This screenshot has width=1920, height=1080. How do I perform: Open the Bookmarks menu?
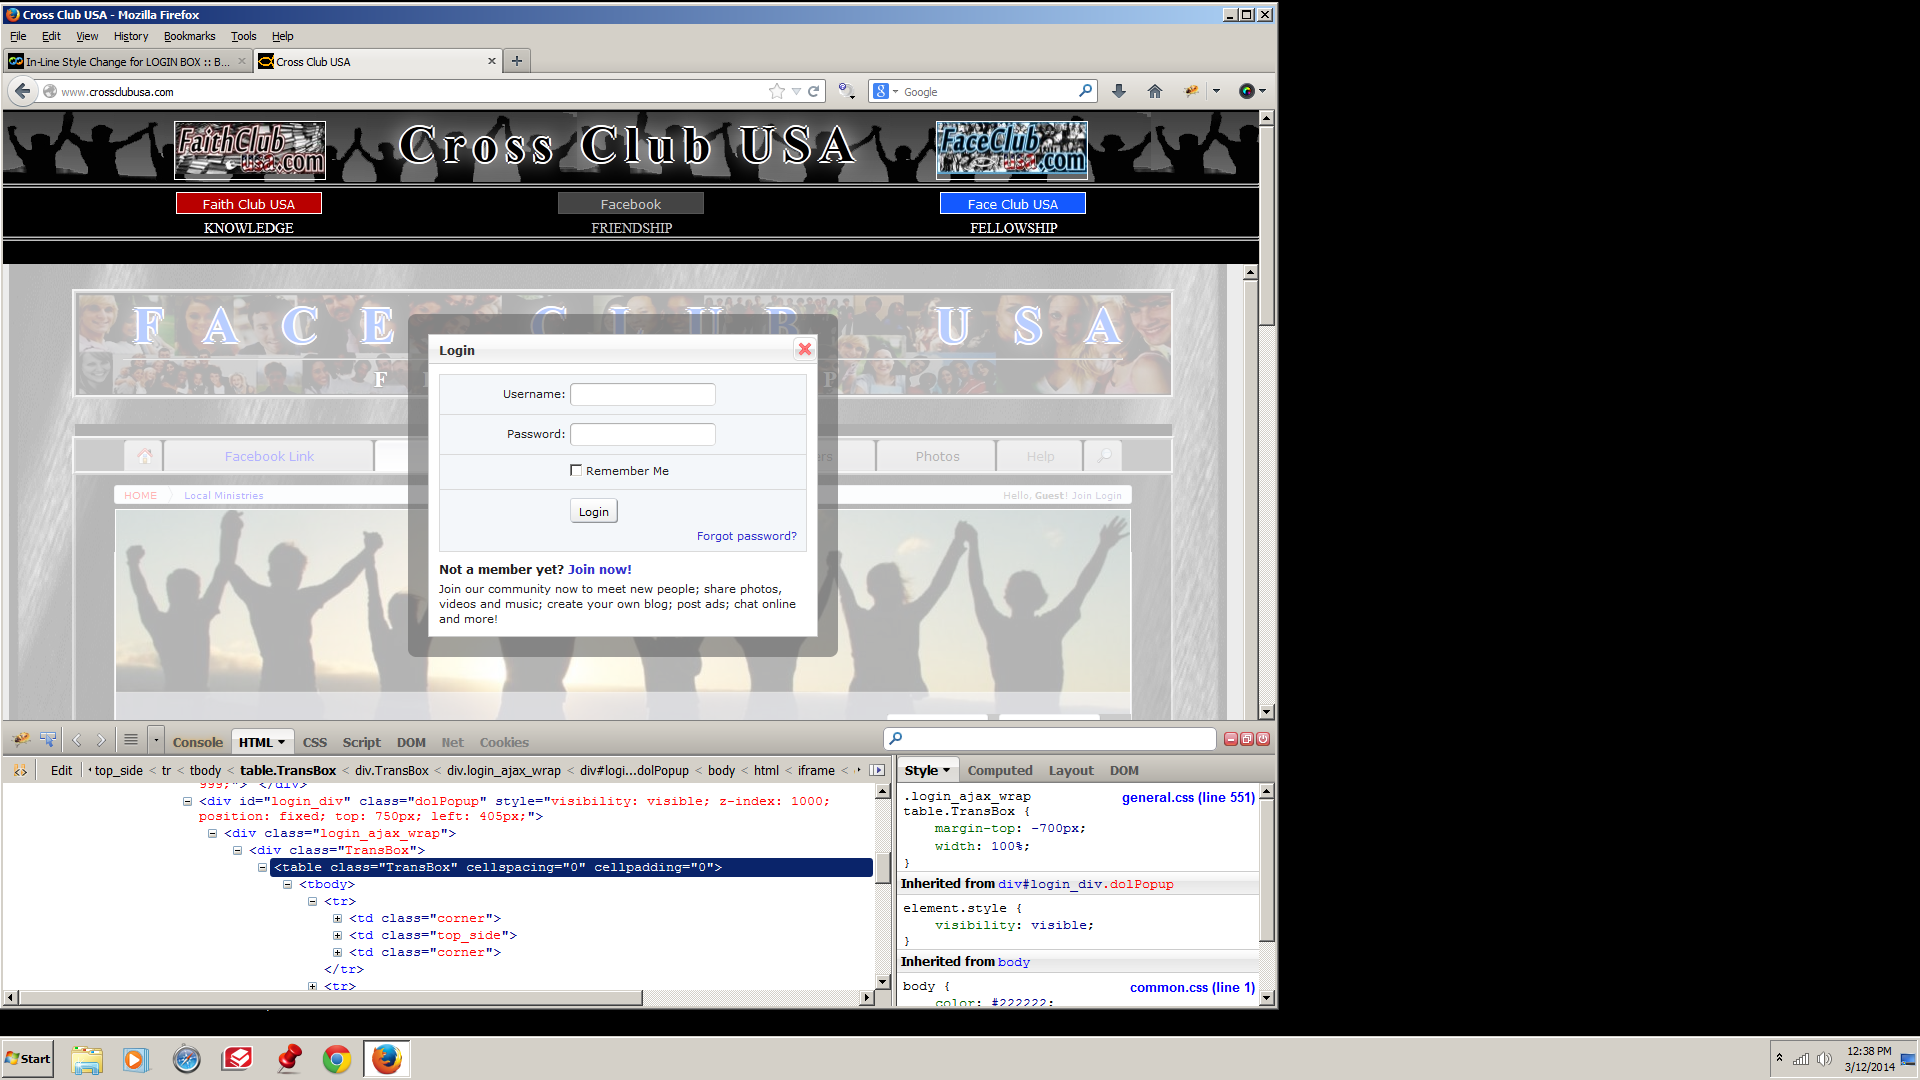(189, 36)
